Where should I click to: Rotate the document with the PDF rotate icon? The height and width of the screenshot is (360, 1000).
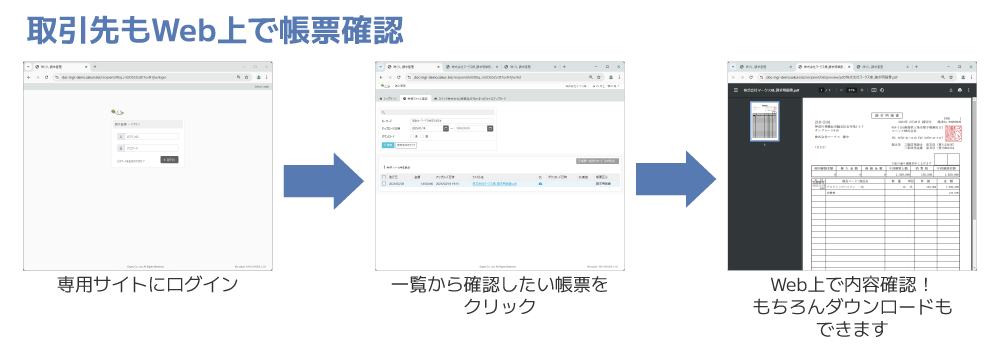coord(882,90)
